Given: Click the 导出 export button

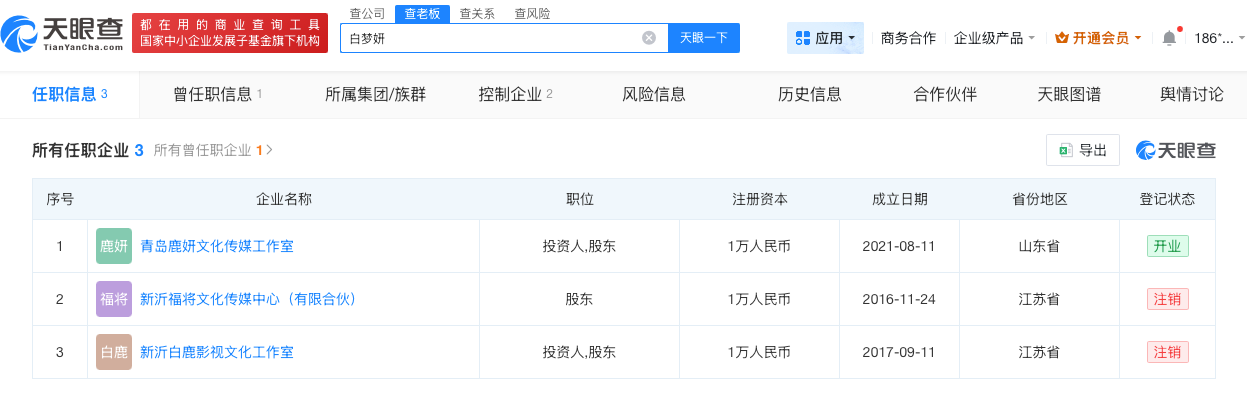Looking at the screenshot, I should (1083, 150).
